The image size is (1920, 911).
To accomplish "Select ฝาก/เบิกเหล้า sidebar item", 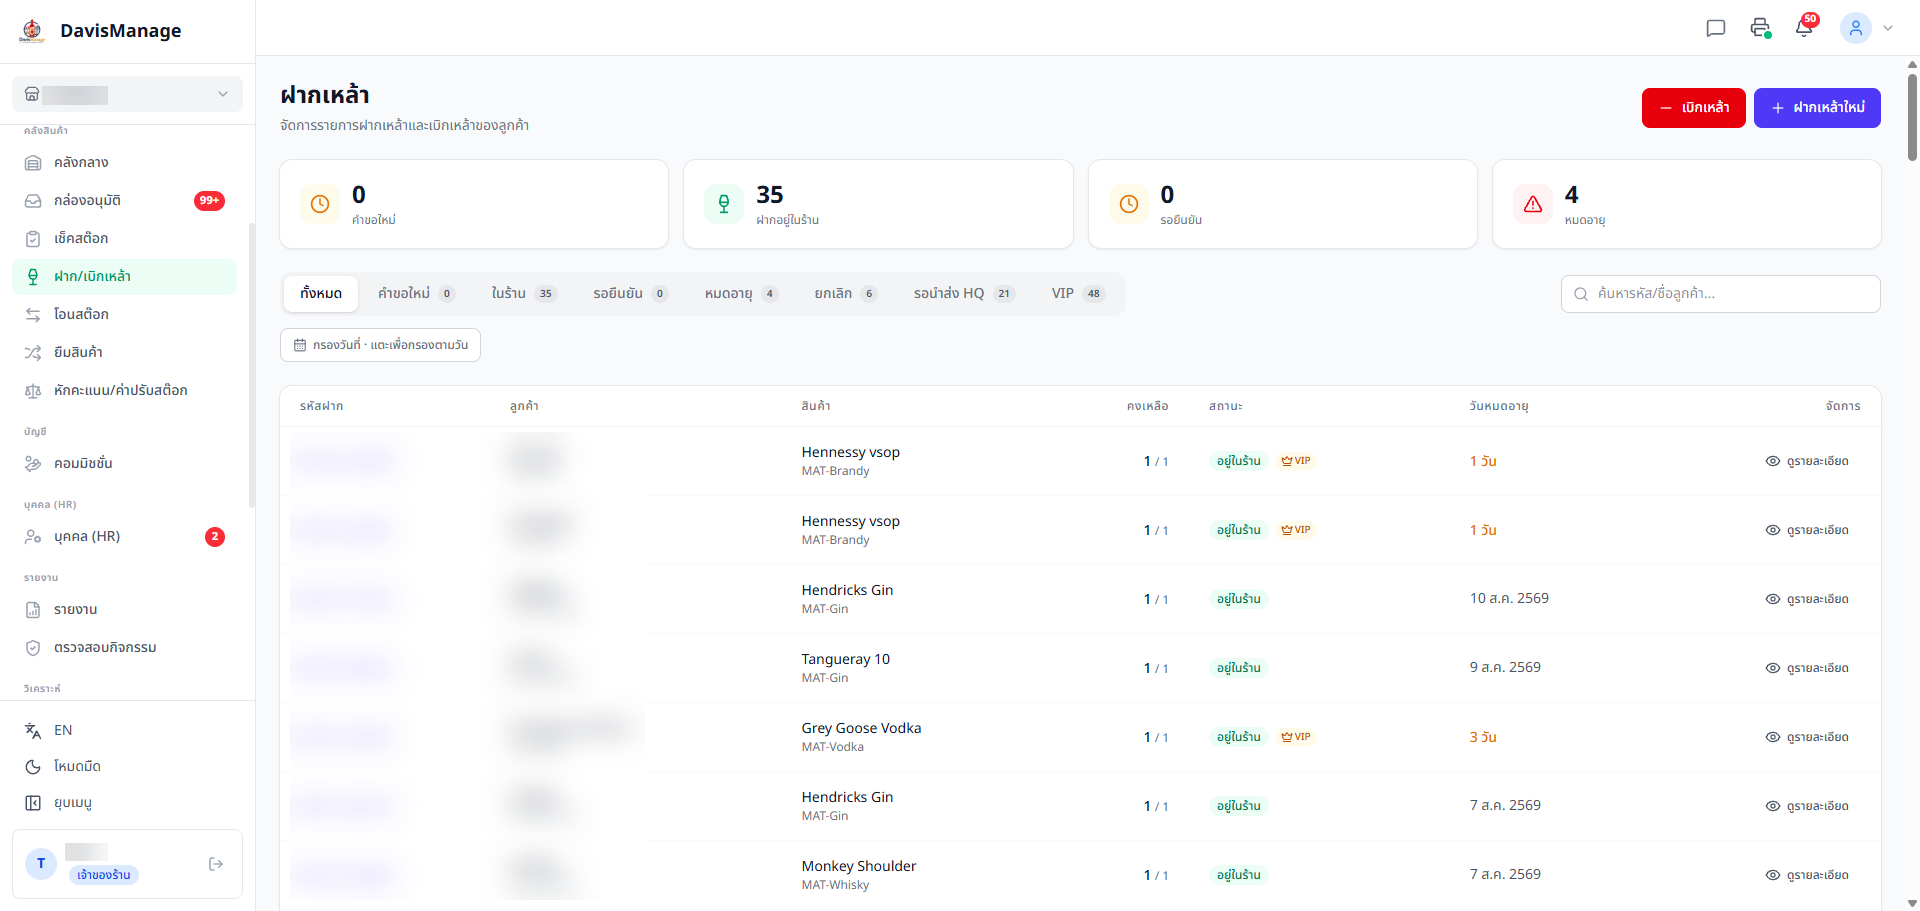I will click(124, 276).
